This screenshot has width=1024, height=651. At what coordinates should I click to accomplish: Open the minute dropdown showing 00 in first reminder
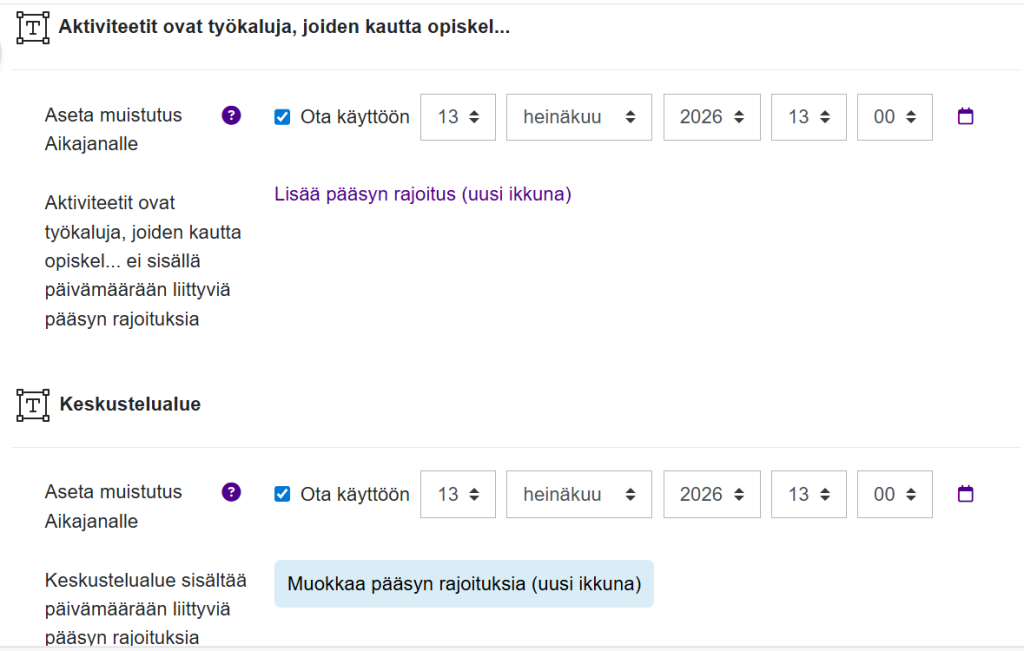coord(894,117)
